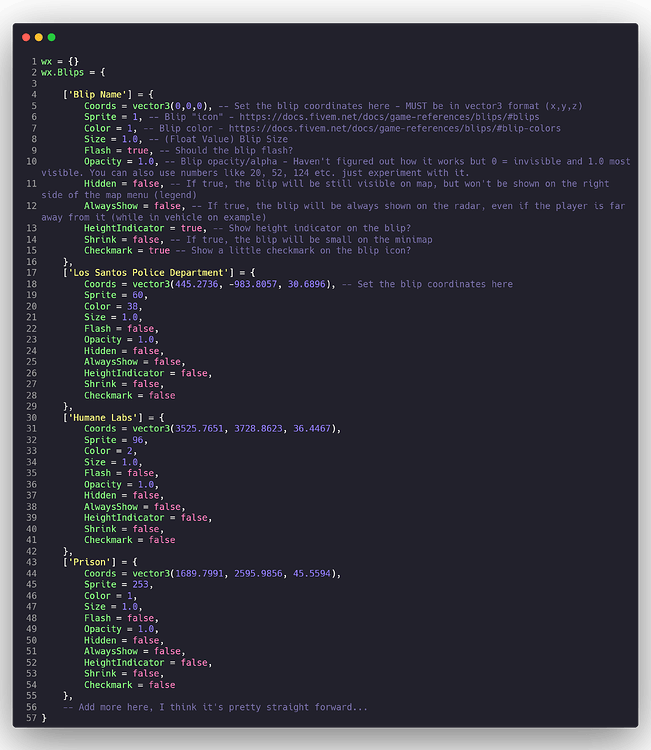Click the Color value 38
651x750 pixels.
coord(132,306)
